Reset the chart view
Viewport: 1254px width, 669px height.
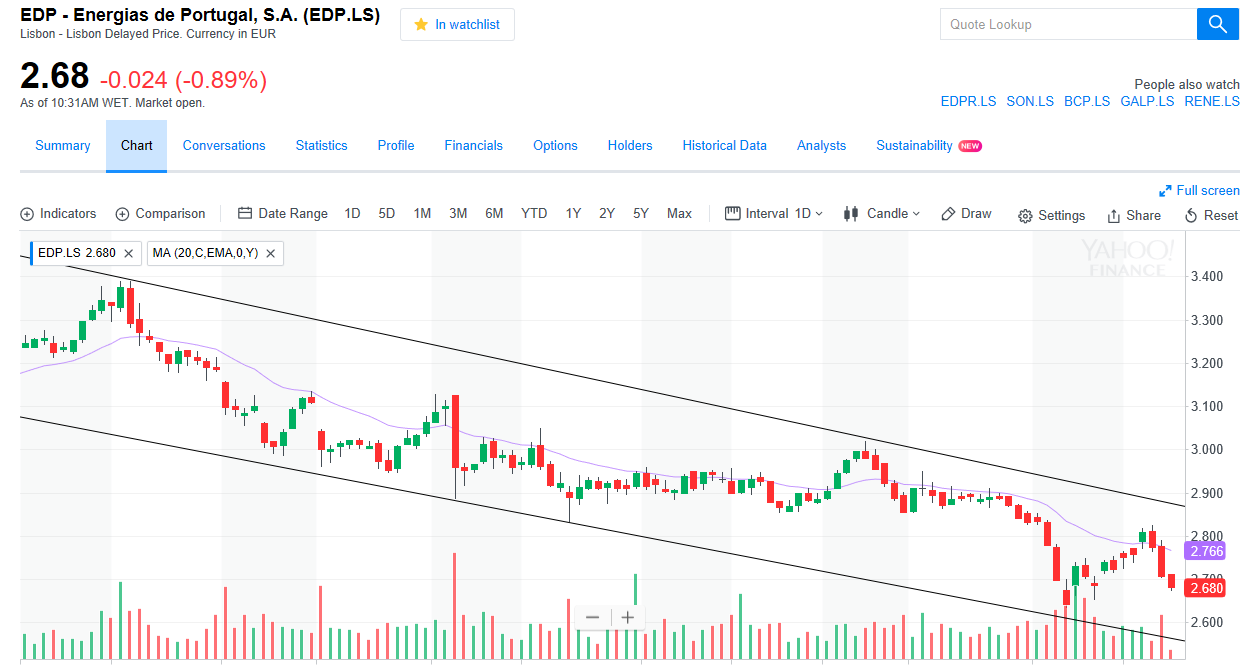tap(1211, 216)
